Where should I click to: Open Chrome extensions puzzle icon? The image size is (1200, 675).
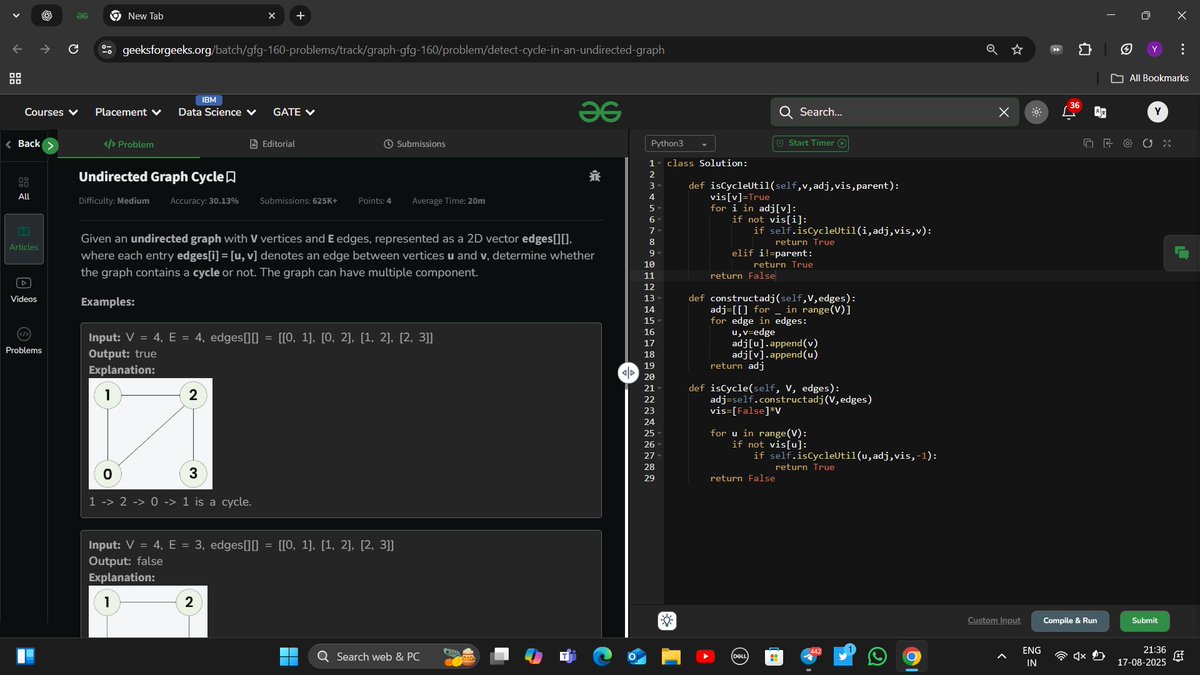[x=1085, y=49]
